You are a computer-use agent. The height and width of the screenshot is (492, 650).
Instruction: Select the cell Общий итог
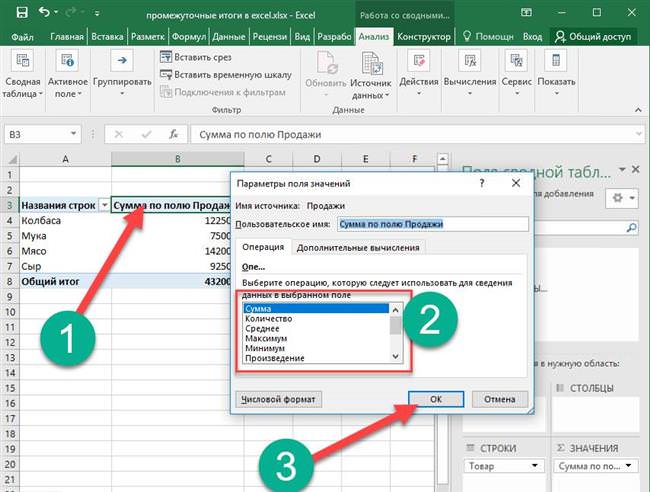coord(65,281)
